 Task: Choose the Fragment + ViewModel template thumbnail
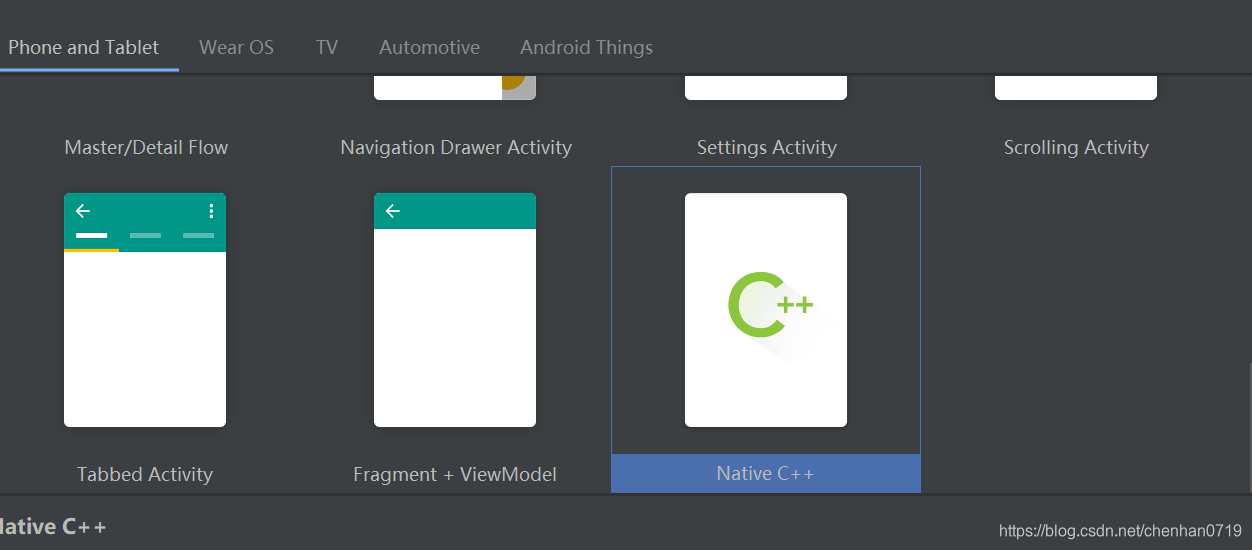coord(455,310)
